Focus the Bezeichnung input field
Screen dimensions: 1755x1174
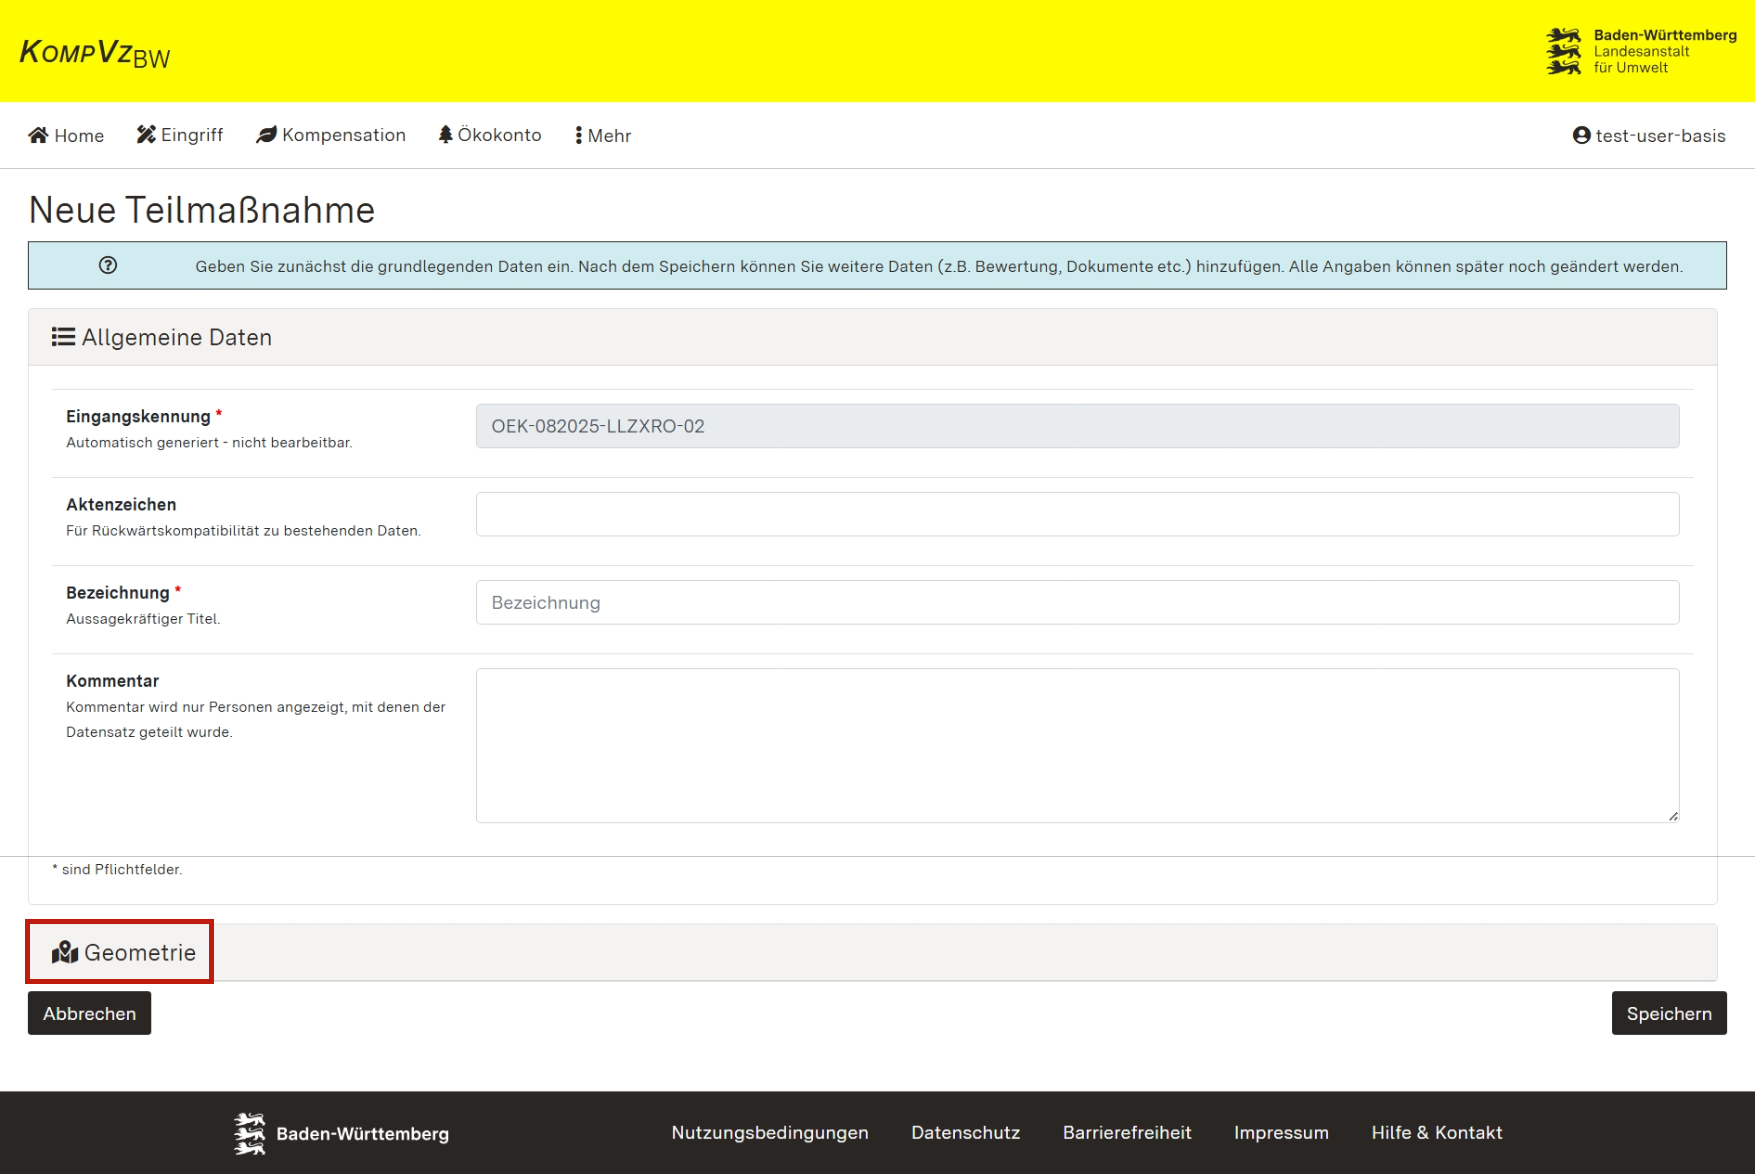tap(1077, 603)
